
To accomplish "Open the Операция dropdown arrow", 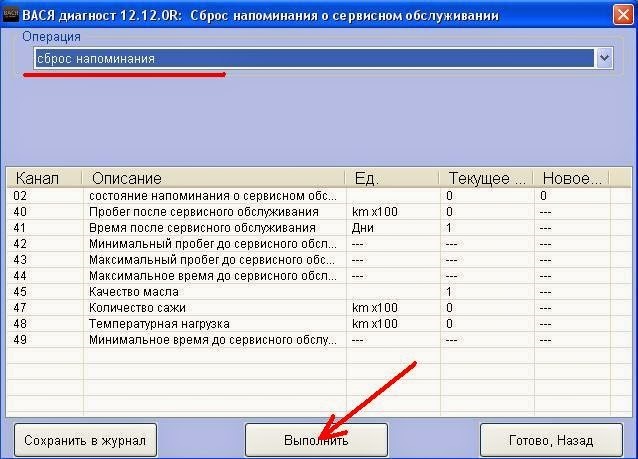I will click(x=604, y=58).
